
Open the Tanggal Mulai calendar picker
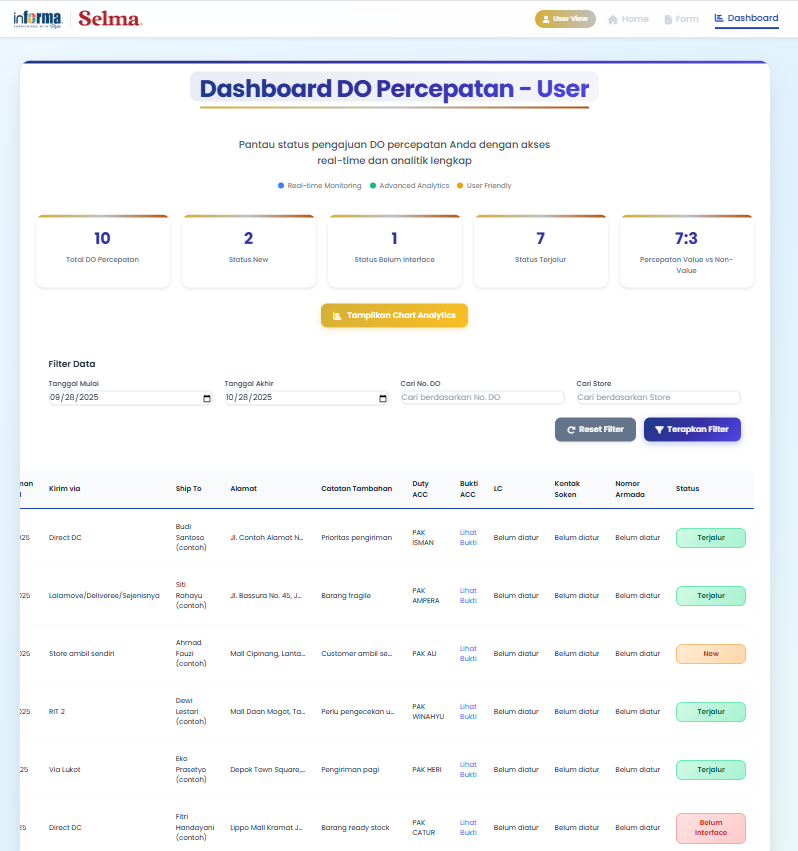[x=207, y=398]
